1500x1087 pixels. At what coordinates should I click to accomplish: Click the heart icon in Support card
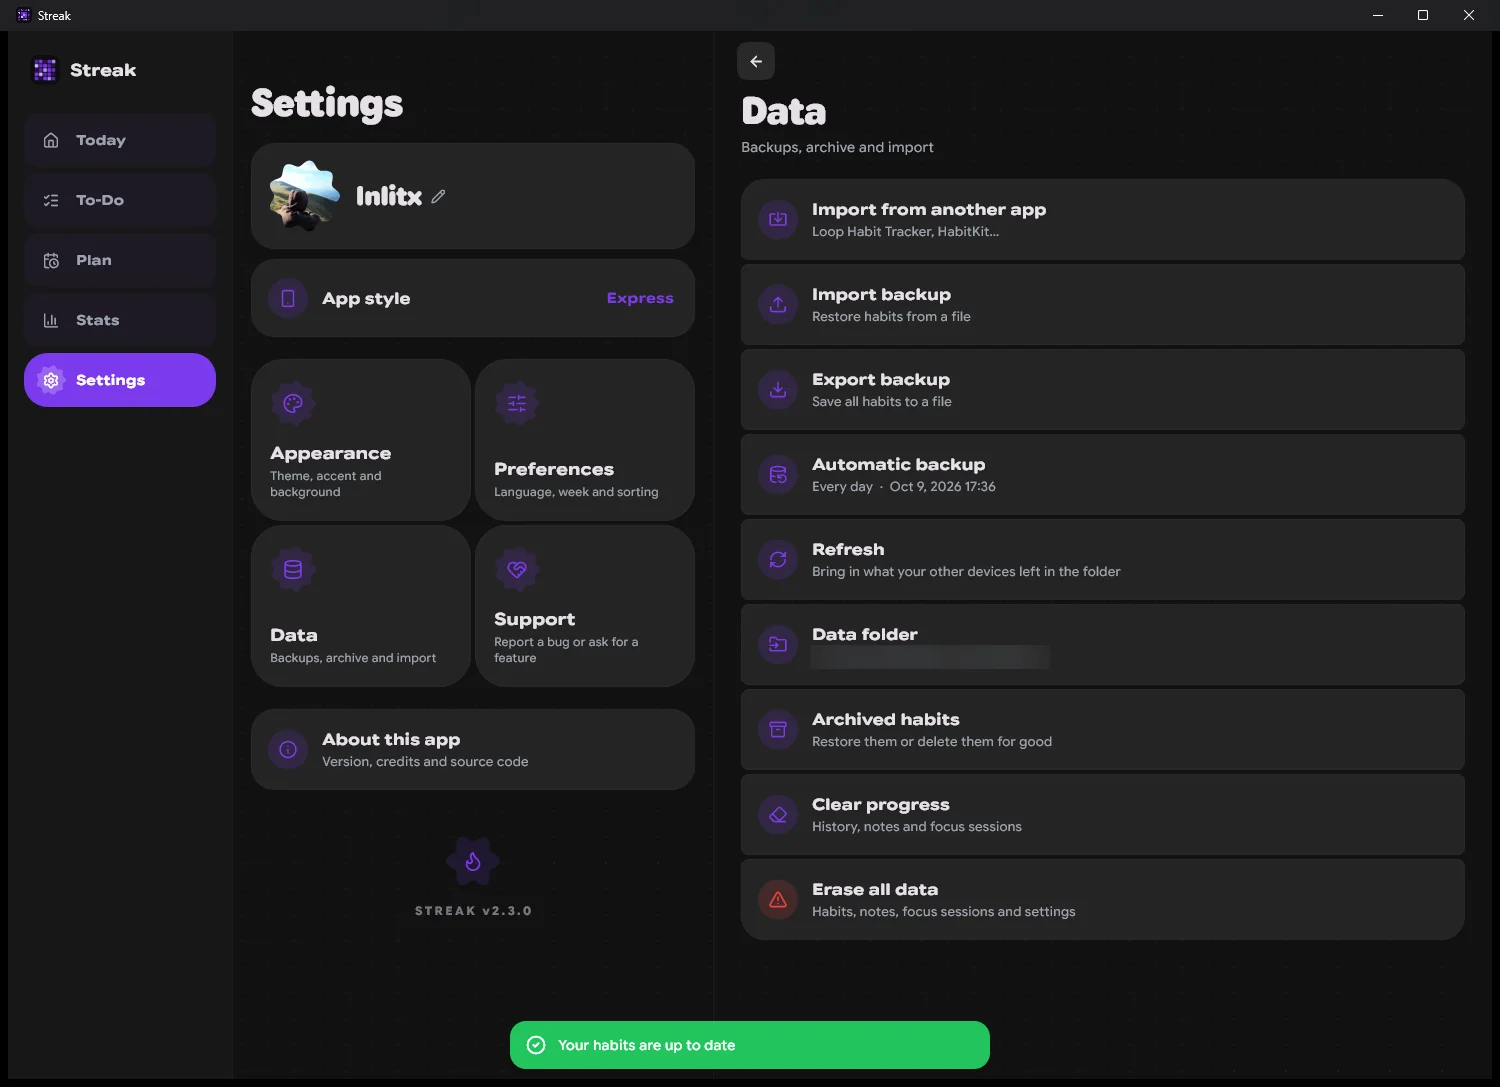pos(517,570)
